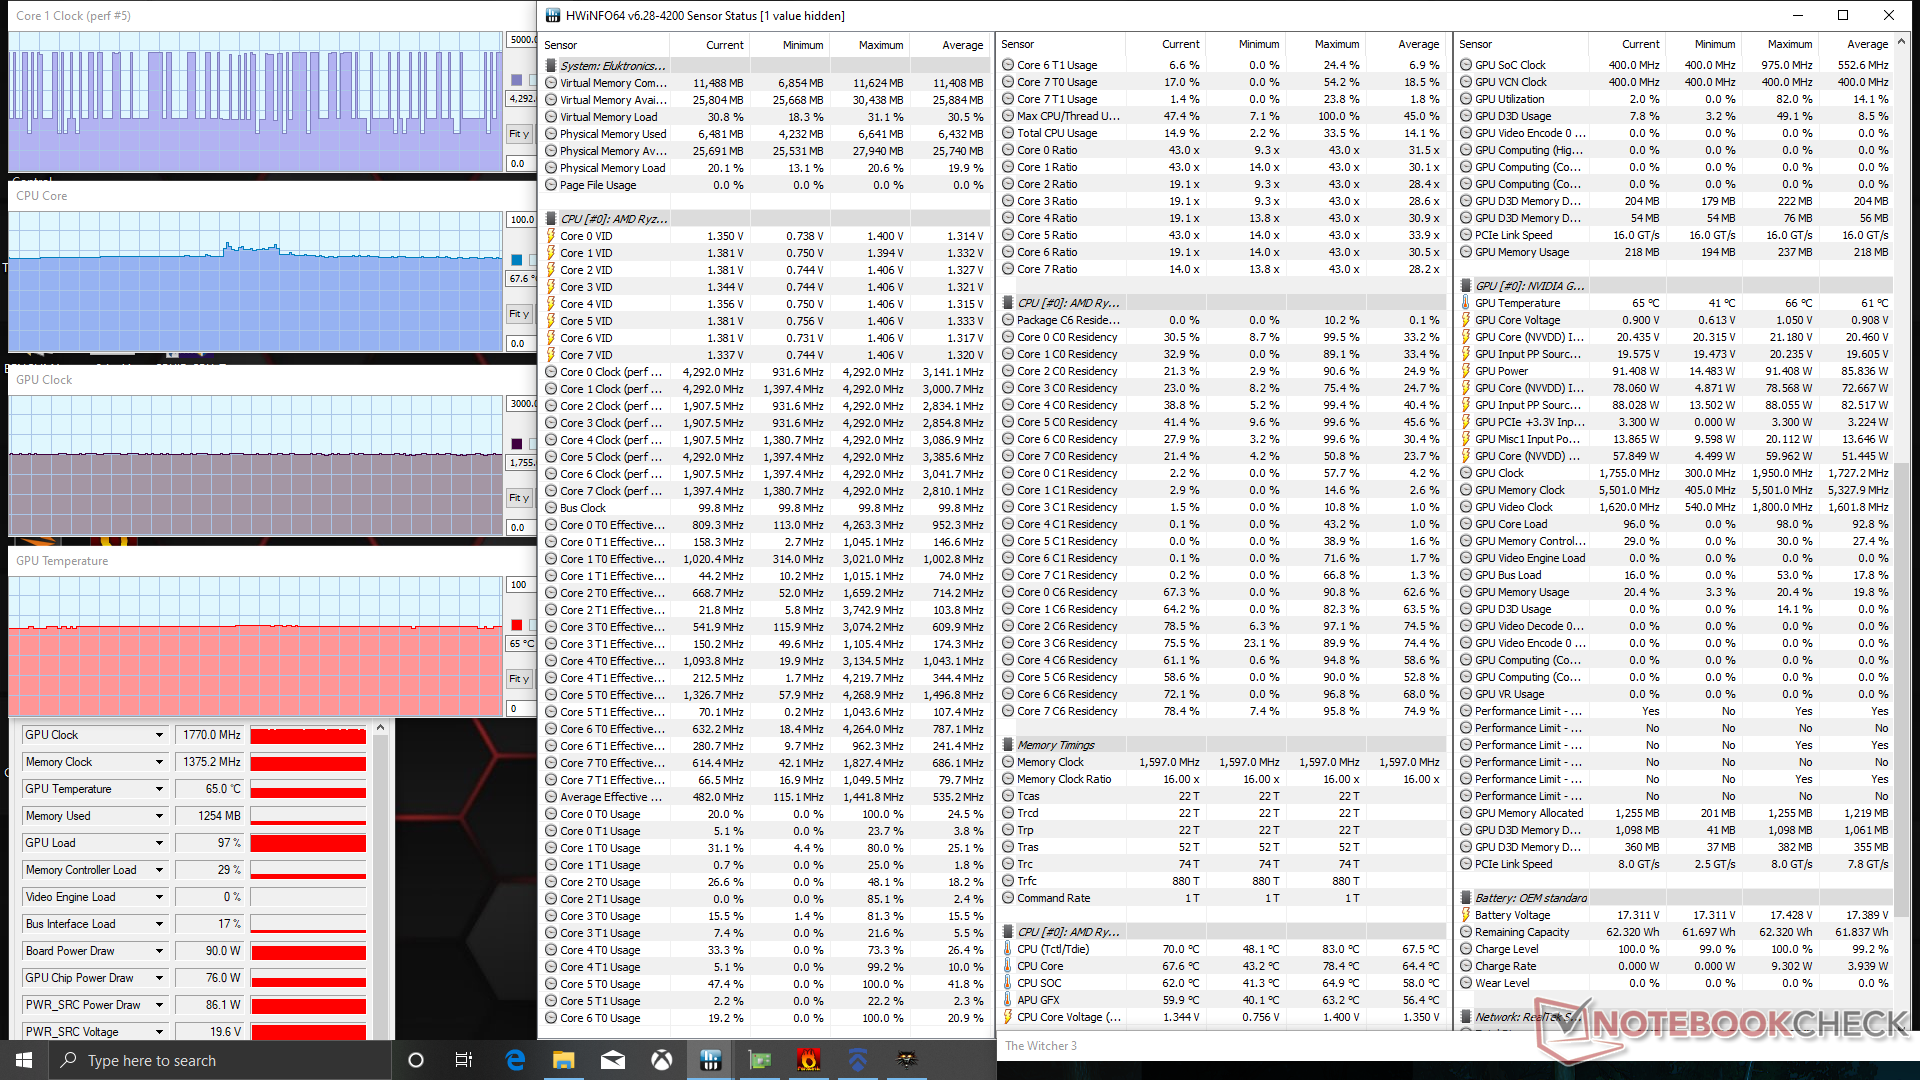Open Task View from the taskbar
The image size is (1920, 1080).
click(x=464, y=1060)
